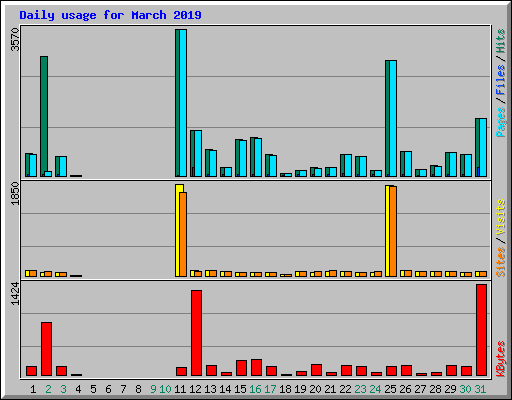Select day label 4 on the axis
Image resolution: width=512 pixels, height=400 pixels.
[x=78, y=389]
